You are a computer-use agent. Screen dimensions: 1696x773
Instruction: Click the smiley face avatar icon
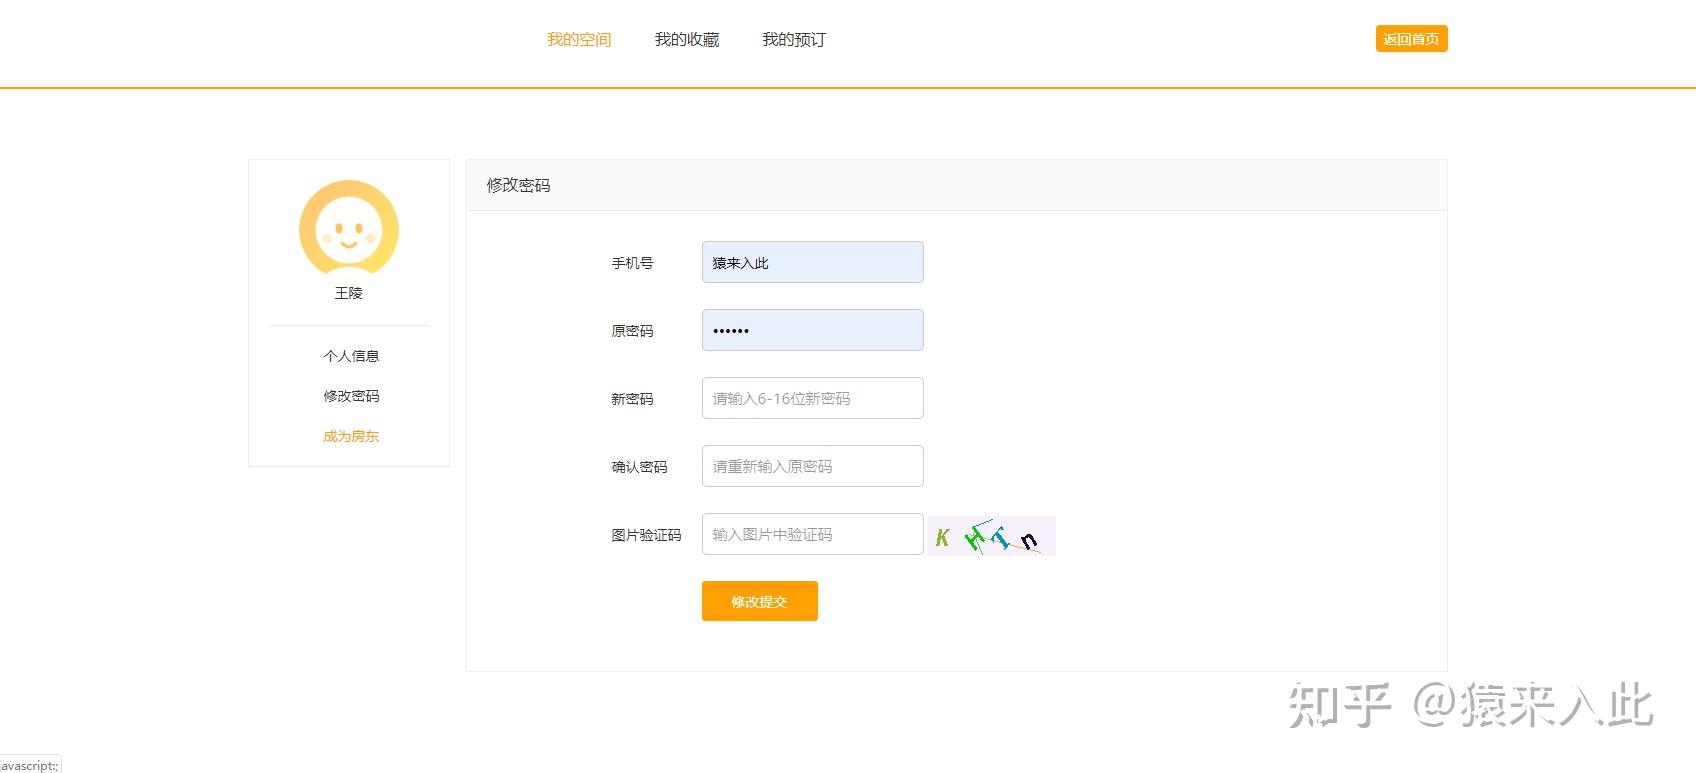coord(349,229)
